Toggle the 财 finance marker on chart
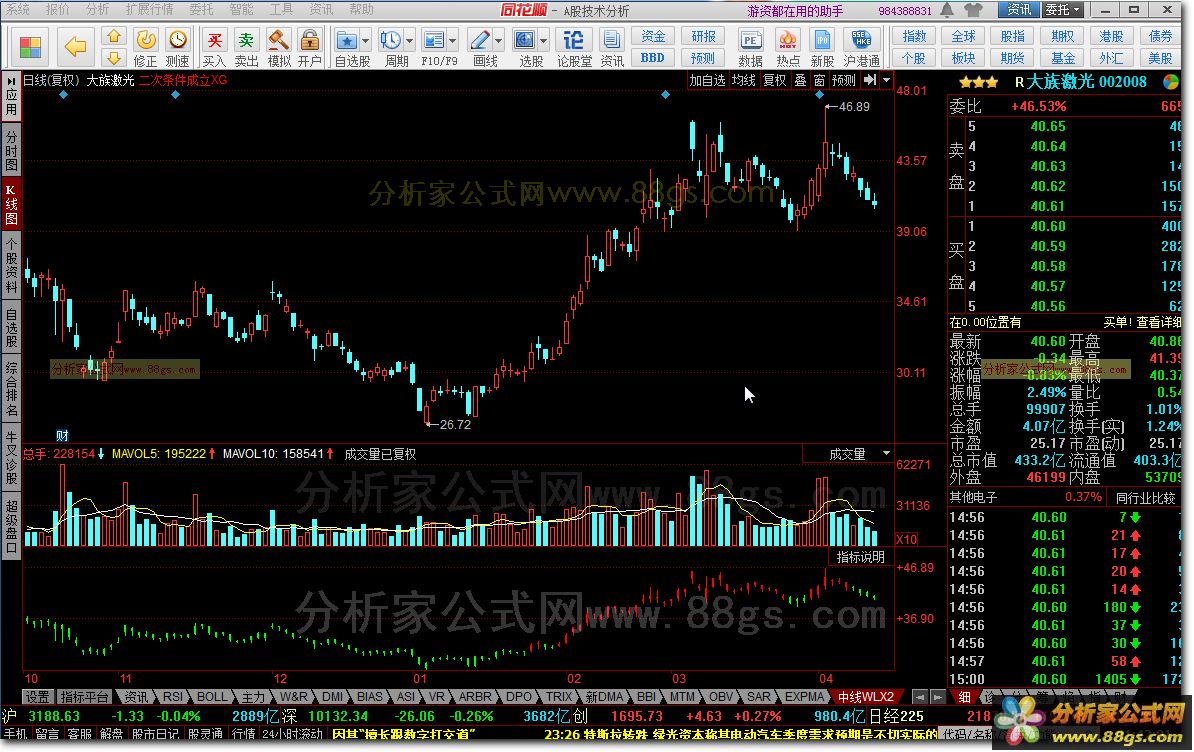1194x752 pixels. click(x=62, y=435)
